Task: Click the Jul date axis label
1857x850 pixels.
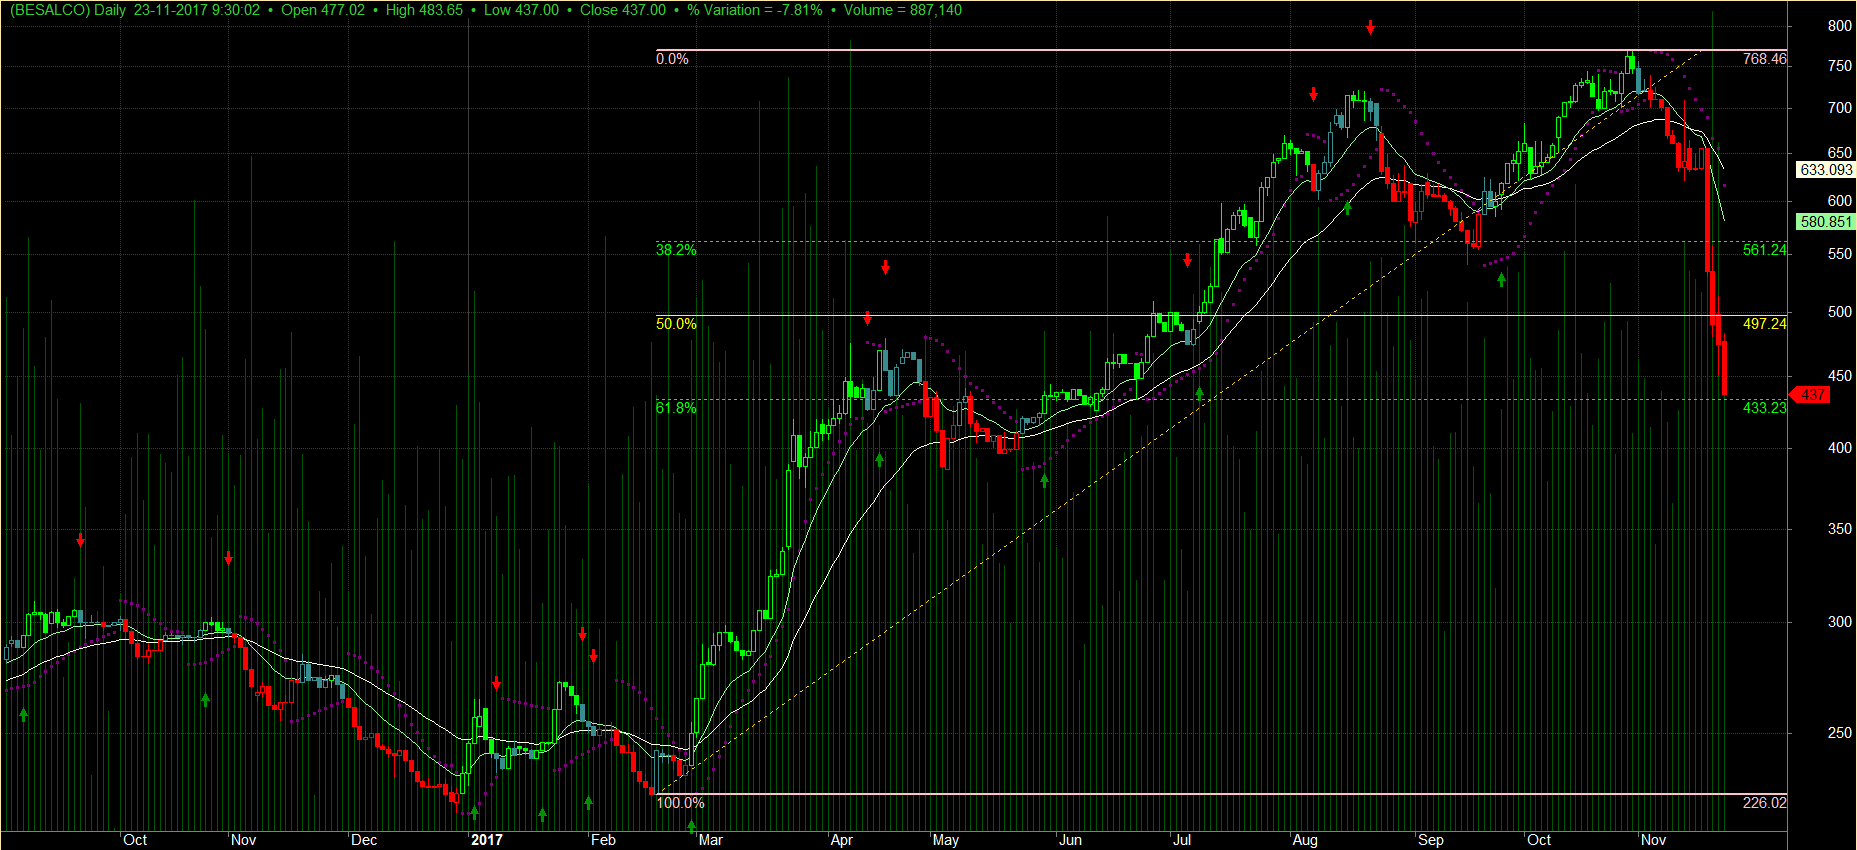Action: (x=1182, y=840)
